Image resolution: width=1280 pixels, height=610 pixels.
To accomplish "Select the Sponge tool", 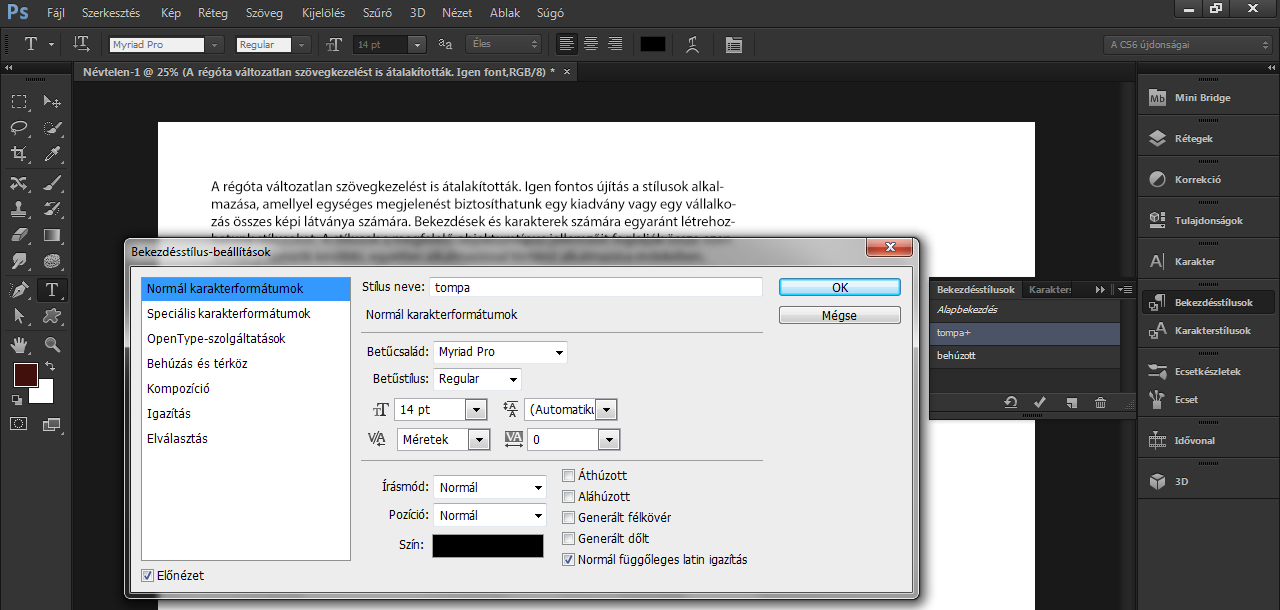I will click(52, 261).
